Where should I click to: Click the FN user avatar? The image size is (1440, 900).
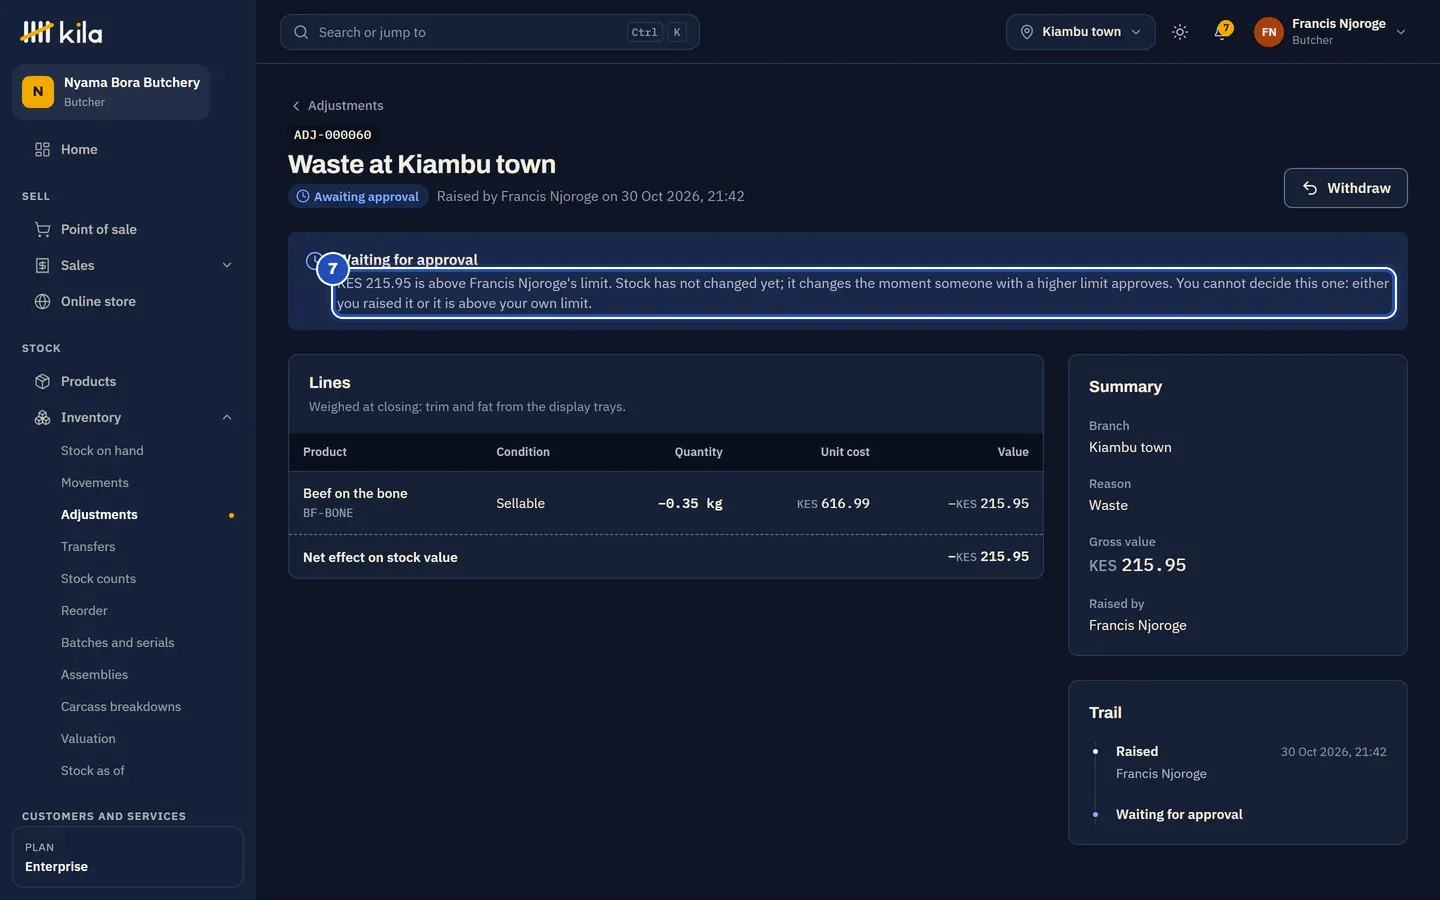pyautogui.click(x=1268, y=32)
